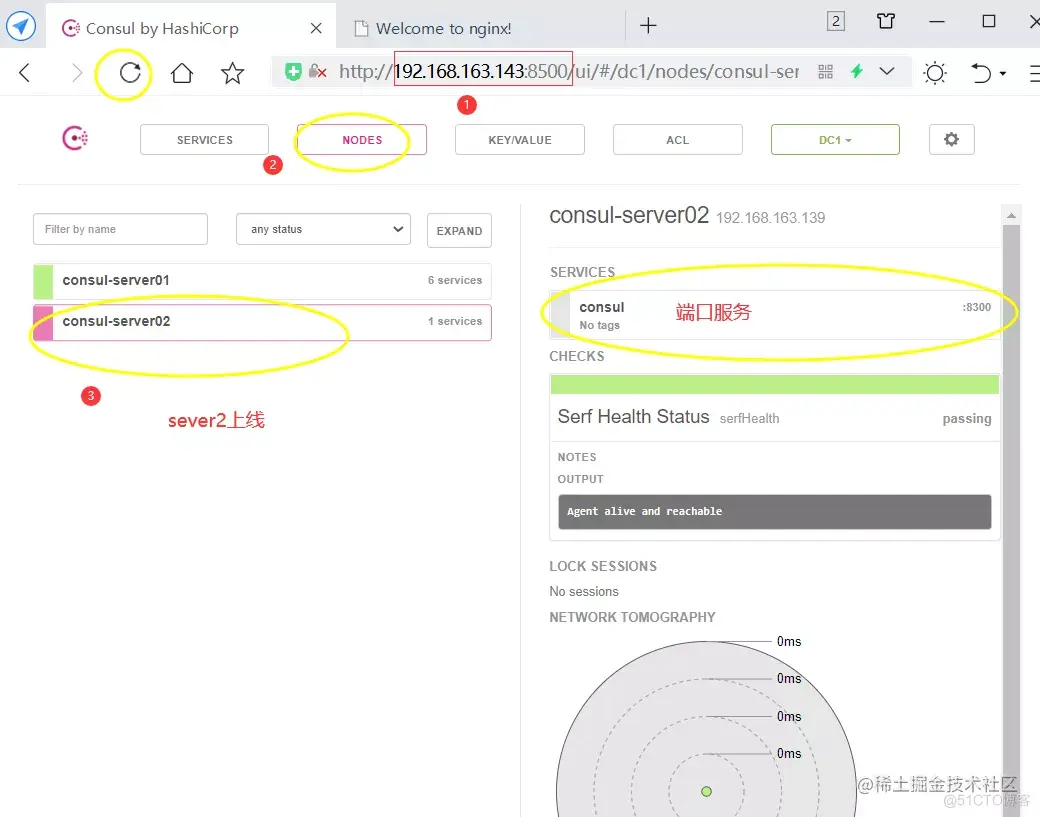Reload the page with refresh icon
This screenshot has height=817, width=1040.
click(130, 72)
